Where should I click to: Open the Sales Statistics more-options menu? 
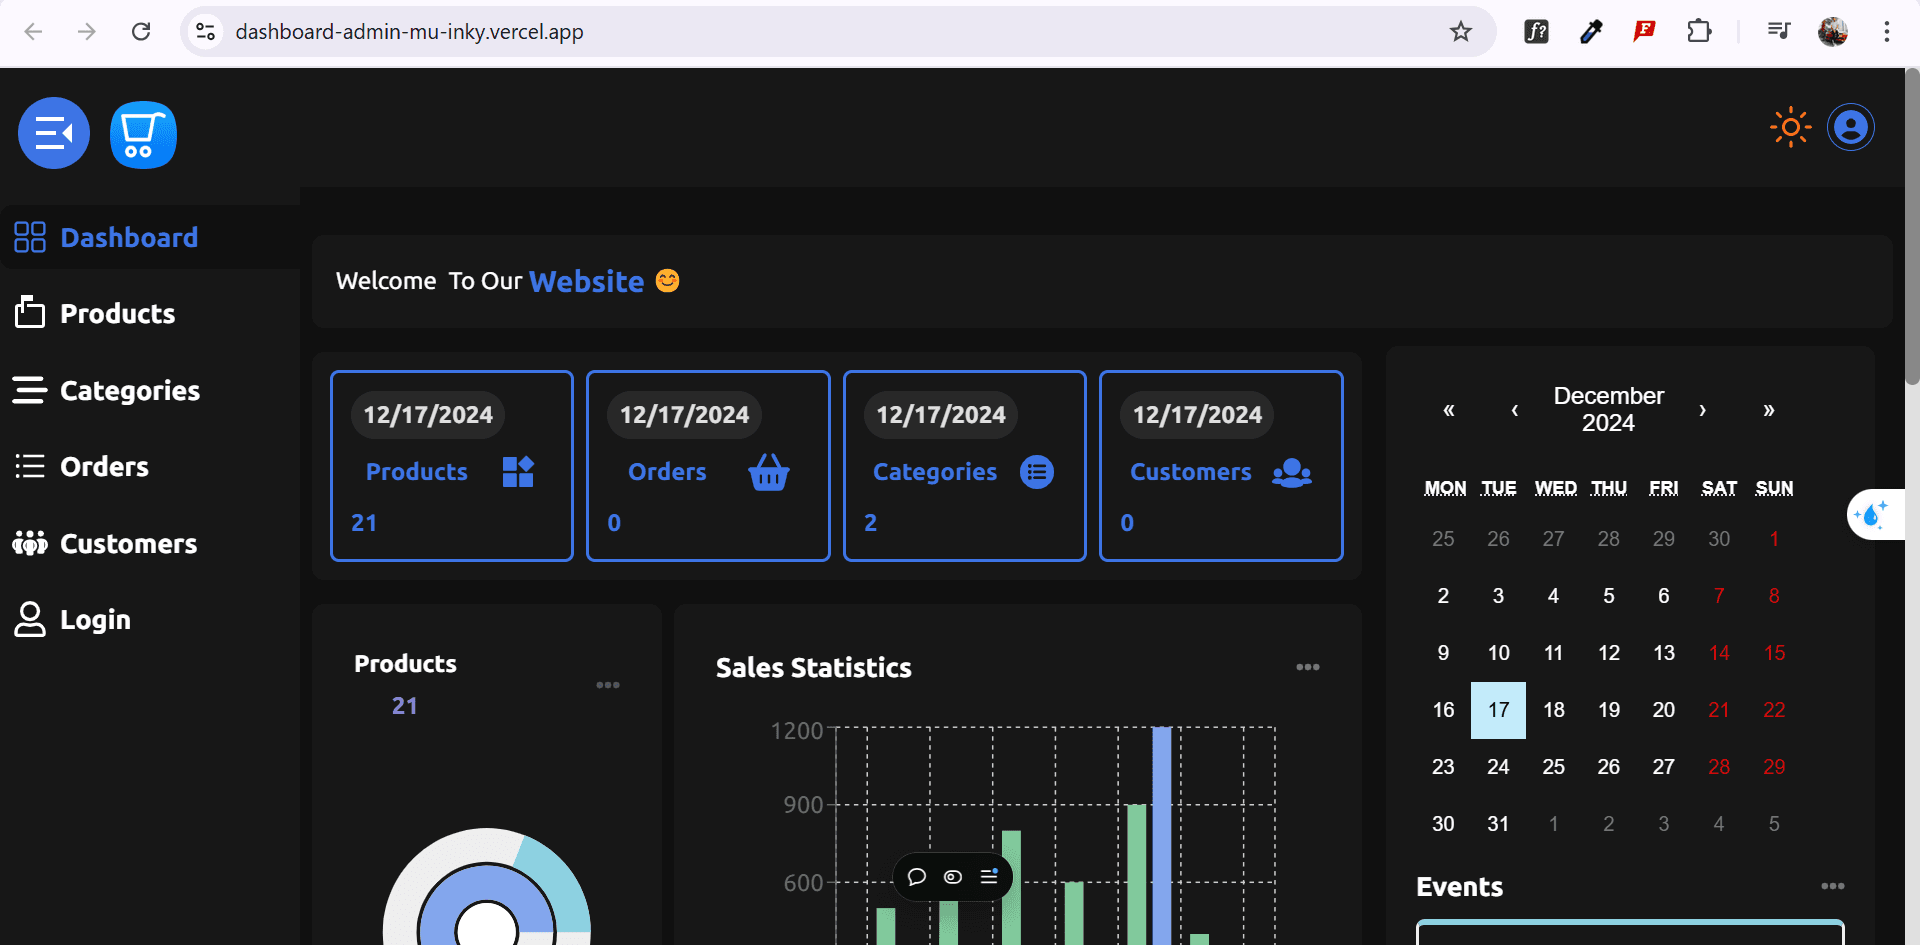[1308, 667]
